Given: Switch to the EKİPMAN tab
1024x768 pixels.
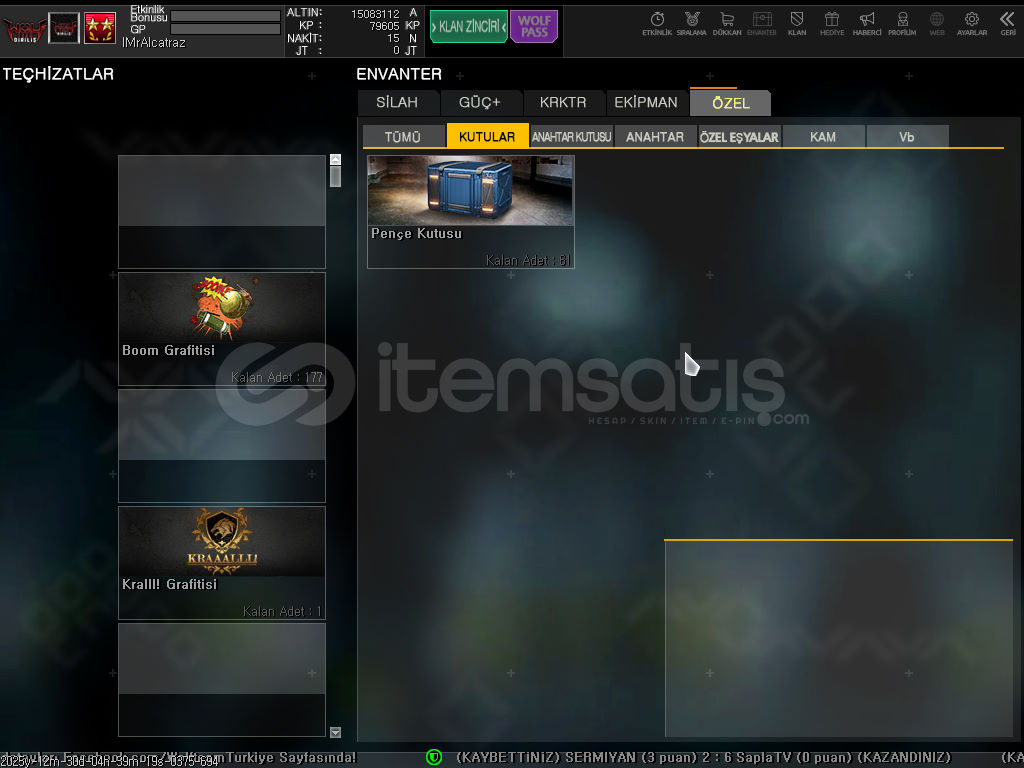Looking at the screenshot, I should [x=645, y=103].
